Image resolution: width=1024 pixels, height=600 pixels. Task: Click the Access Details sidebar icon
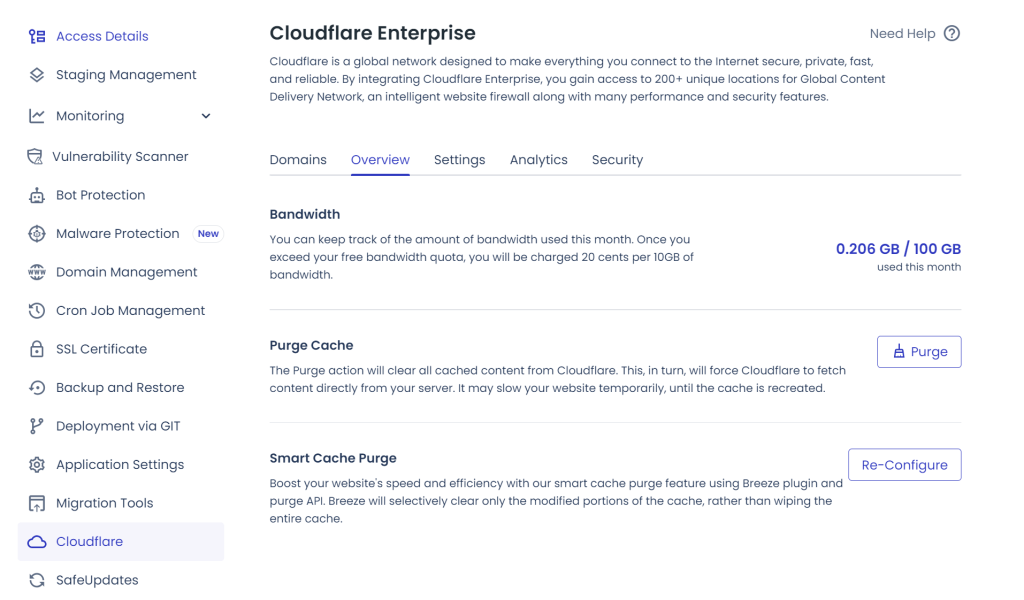click(x=37, y=37)
